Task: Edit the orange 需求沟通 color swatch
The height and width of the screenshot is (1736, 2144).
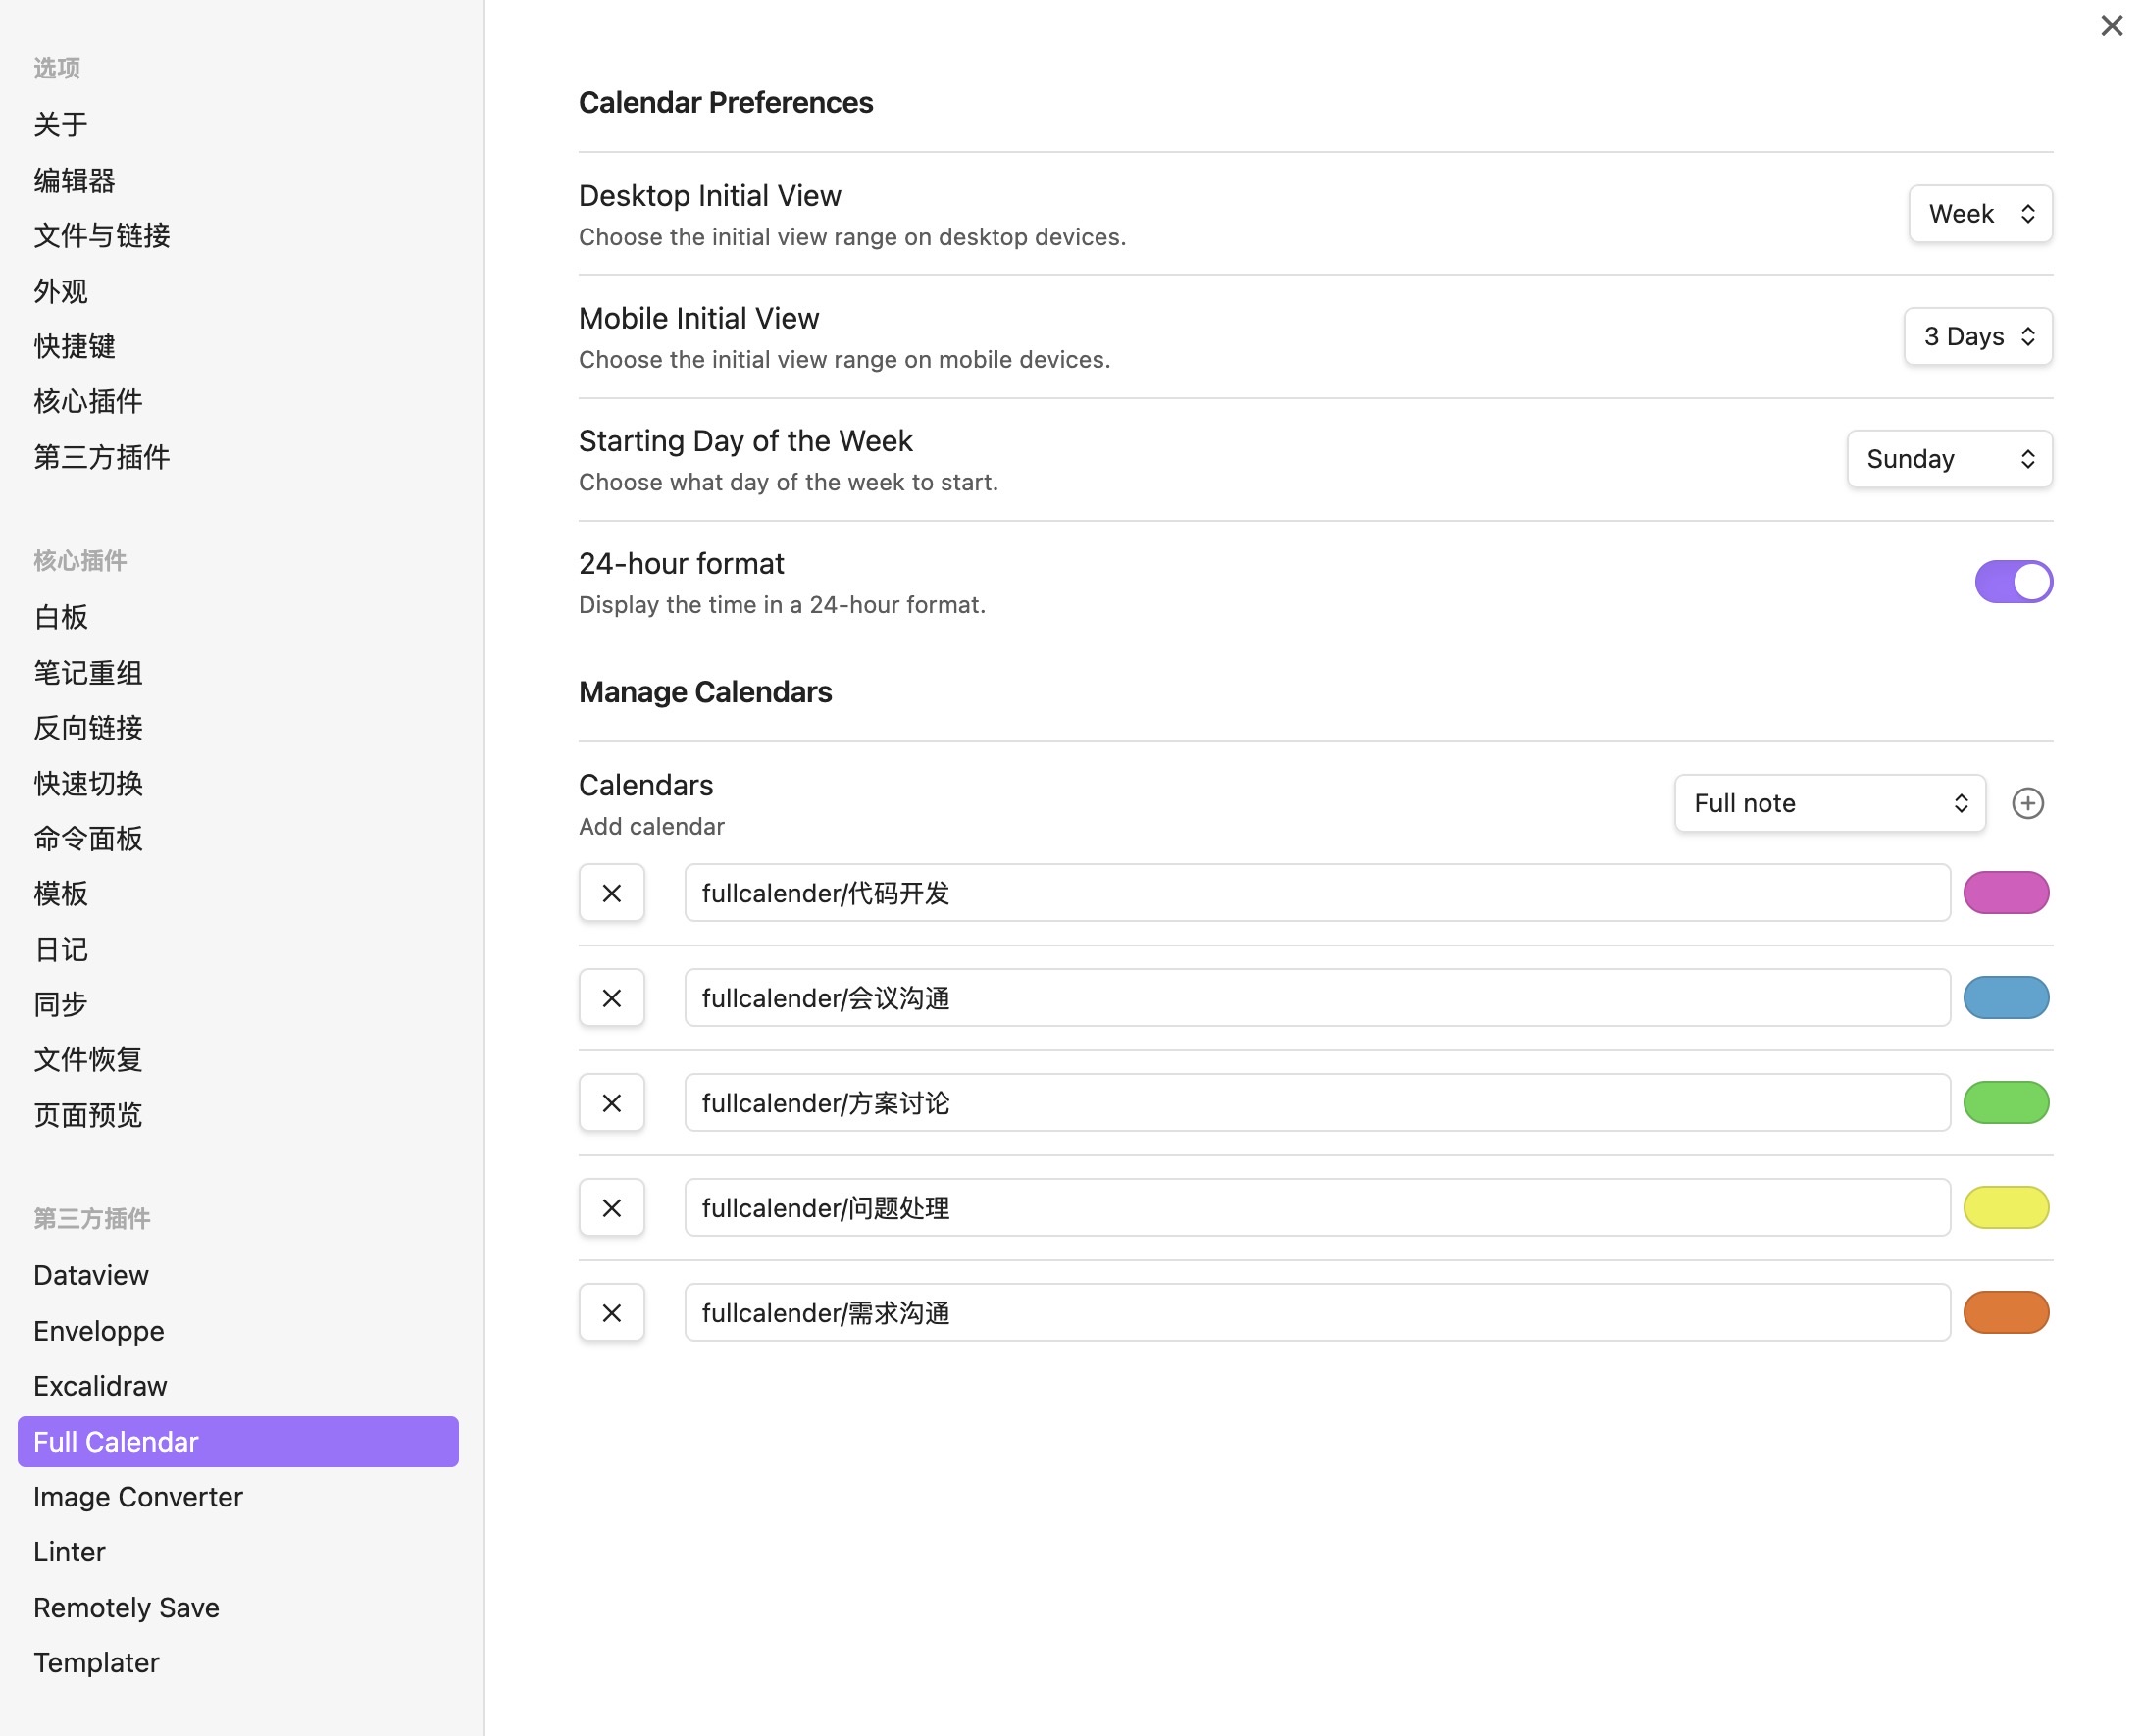Action: (2005, 1313)
